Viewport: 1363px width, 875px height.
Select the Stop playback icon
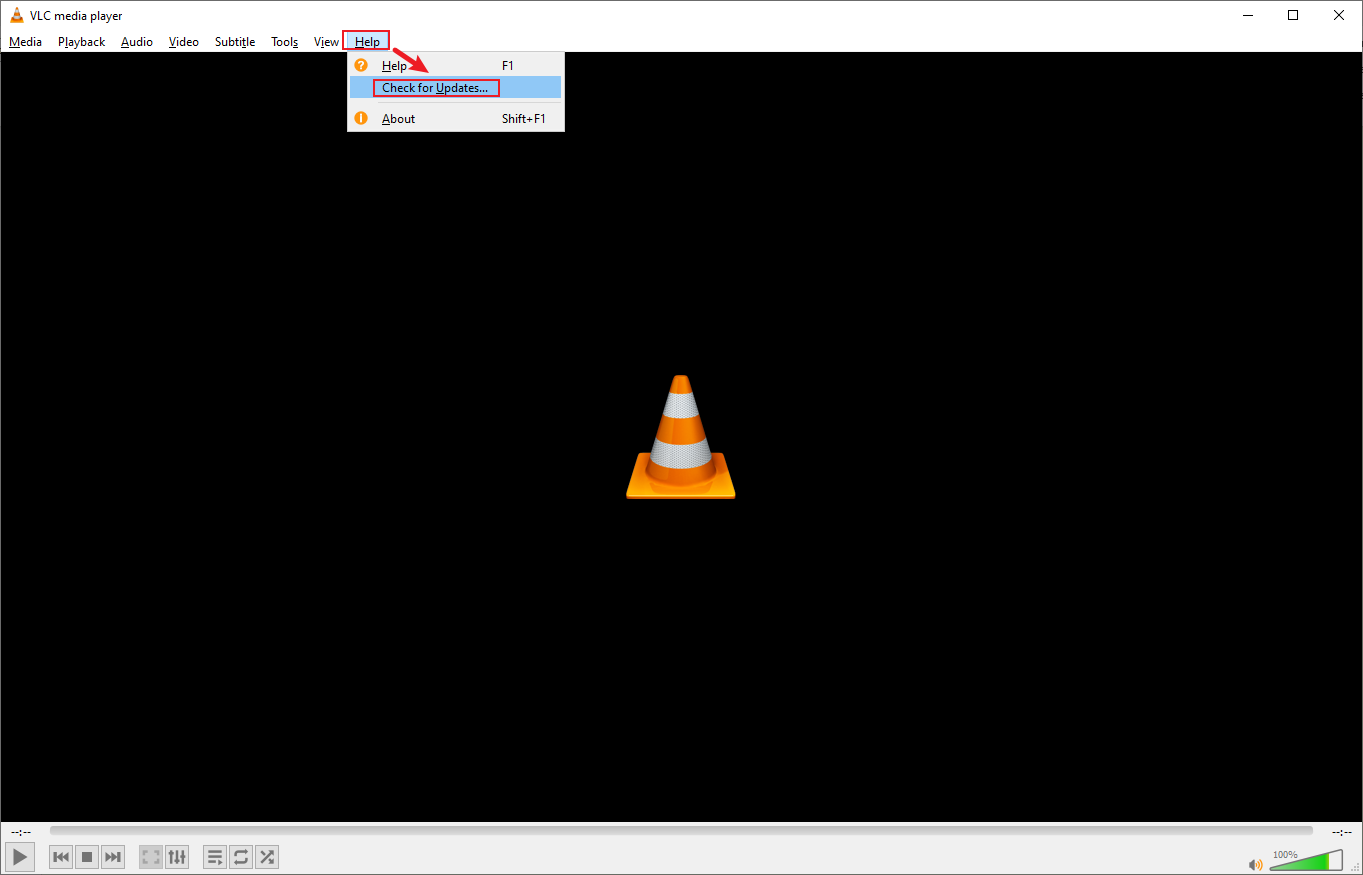point(86,856)
